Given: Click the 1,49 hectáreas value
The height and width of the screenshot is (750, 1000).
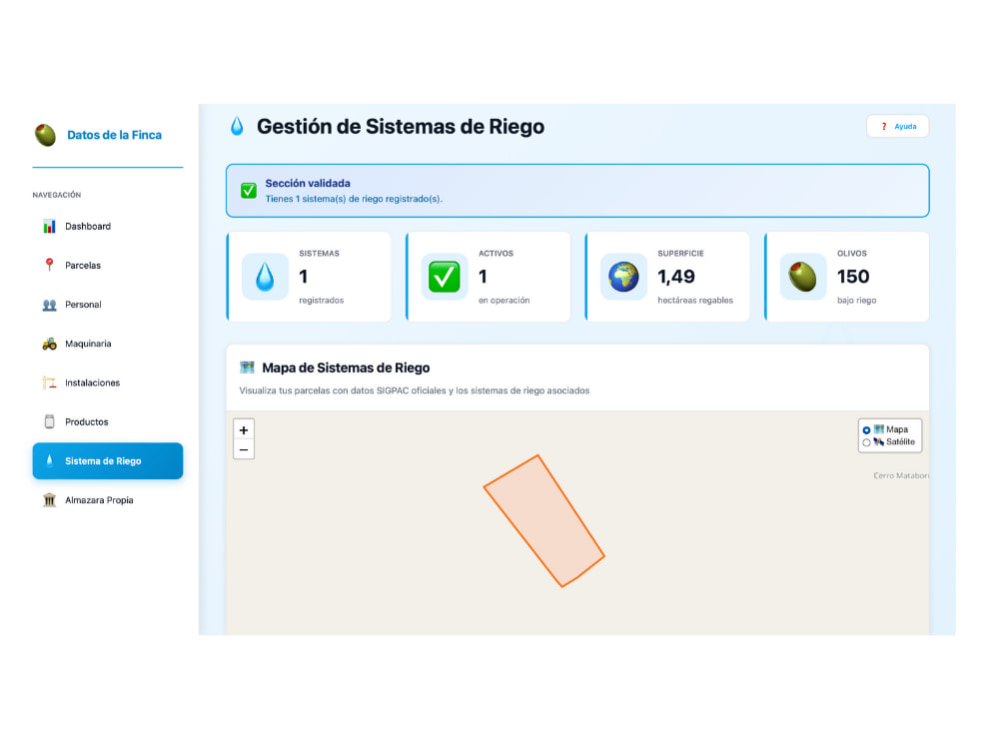Looking at the screenshot, I should [x=676, y=276].
